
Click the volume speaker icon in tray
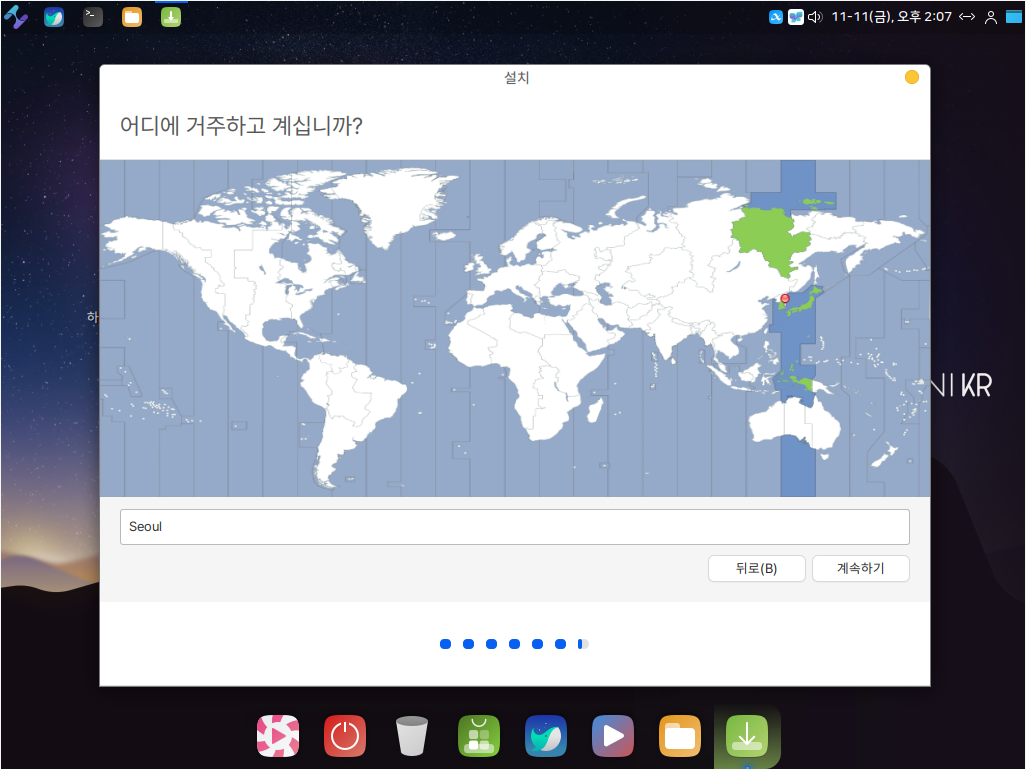(x=814, y=16)
